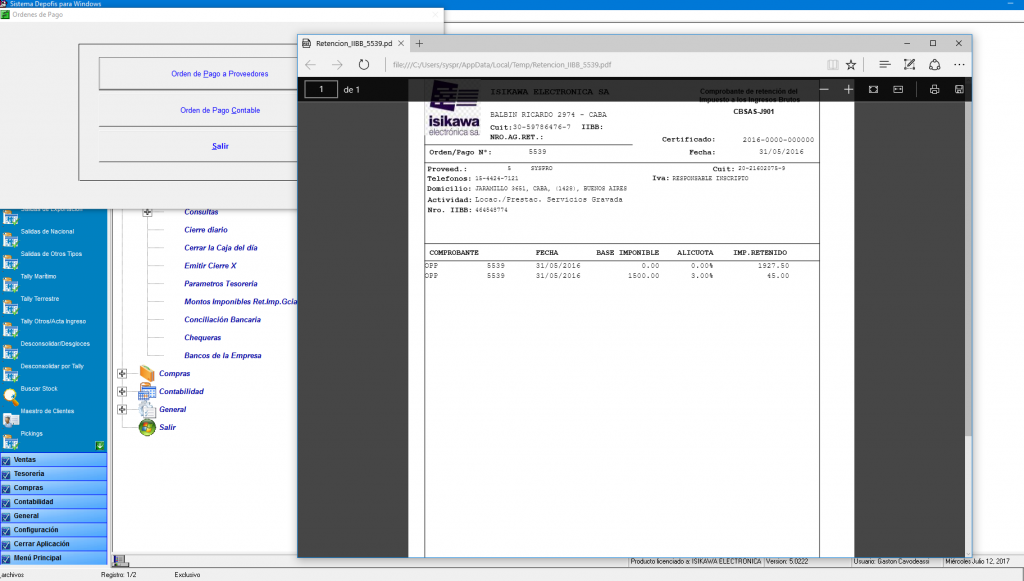Switch to the Ventas sidebar section

pos(25,459)
